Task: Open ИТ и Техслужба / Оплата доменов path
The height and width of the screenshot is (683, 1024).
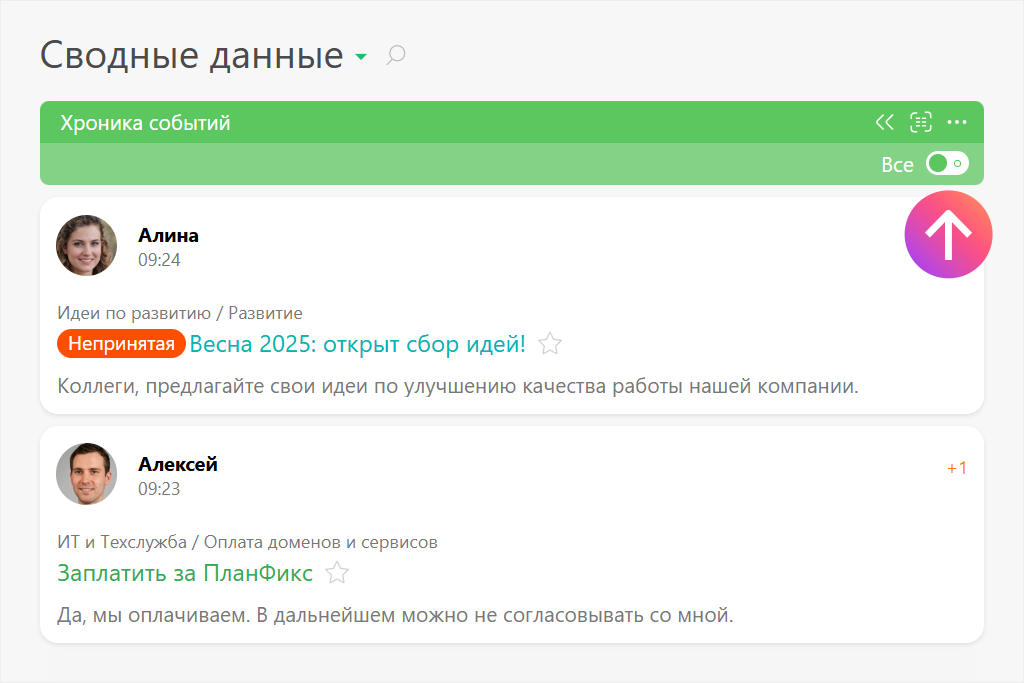Action: (247, 542)
